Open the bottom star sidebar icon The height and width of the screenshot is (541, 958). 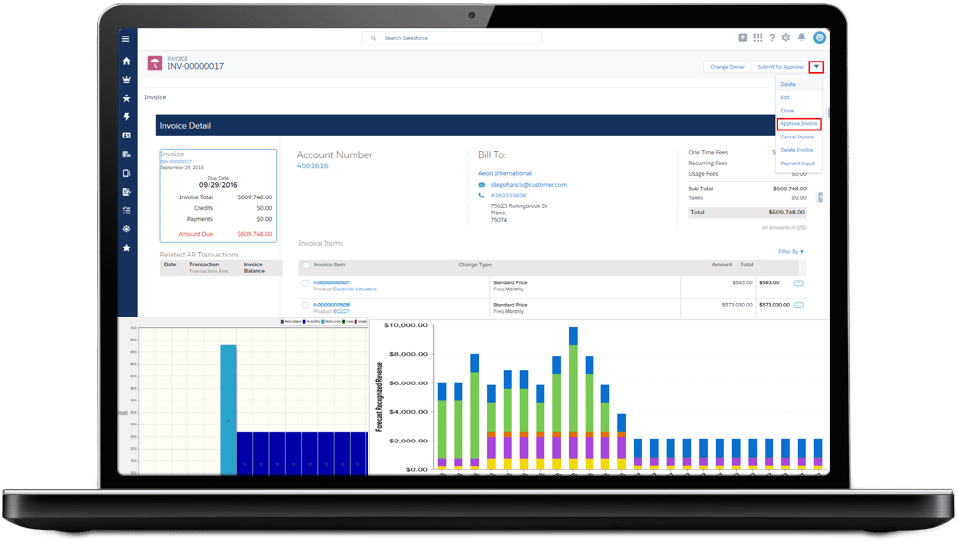[126, 248]
